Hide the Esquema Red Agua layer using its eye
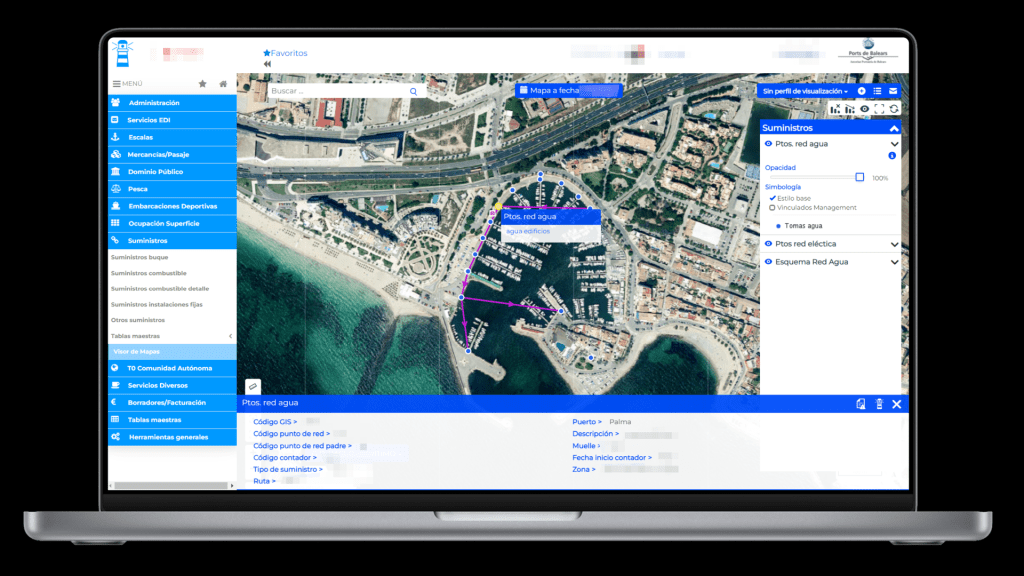1024x576 pixels. tap(768, 262)
